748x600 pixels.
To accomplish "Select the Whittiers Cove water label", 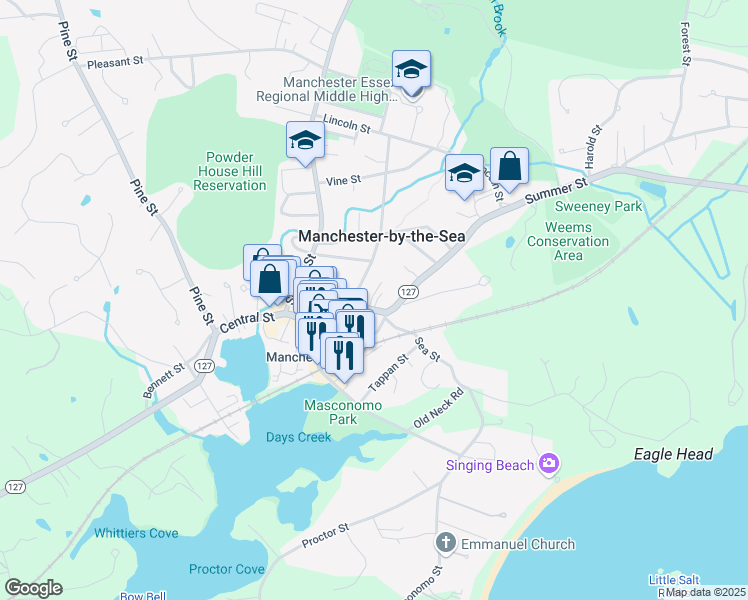I will 136,533.
